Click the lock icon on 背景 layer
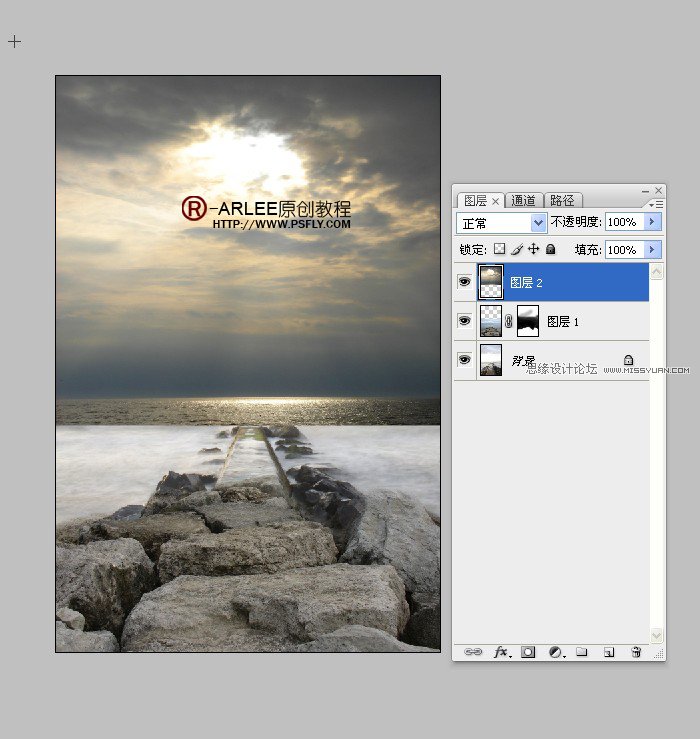The width and height of the screenshot is (700, 739). (628, 360)
